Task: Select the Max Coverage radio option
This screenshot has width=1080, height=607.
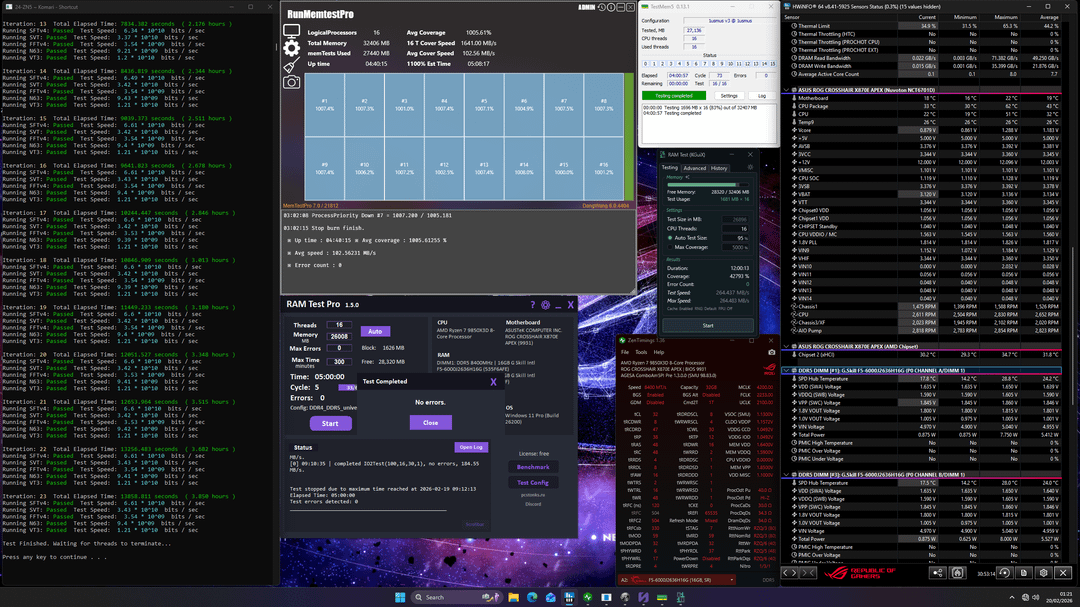Action: [x=669, y=247]
